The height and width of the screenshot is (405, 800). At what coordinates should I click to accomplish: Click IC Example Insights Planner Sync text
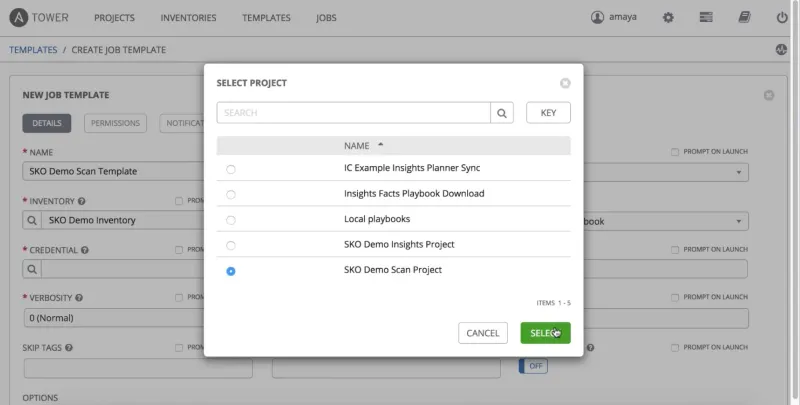[x=412, y=168]
